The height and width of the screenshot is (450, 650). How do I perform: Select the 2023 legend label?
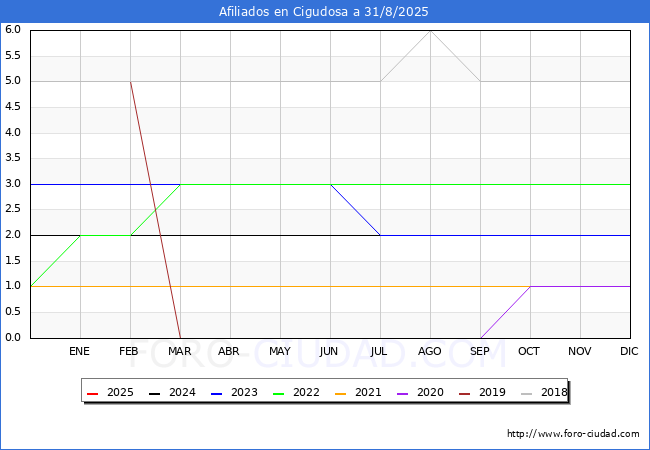[244, 392]
